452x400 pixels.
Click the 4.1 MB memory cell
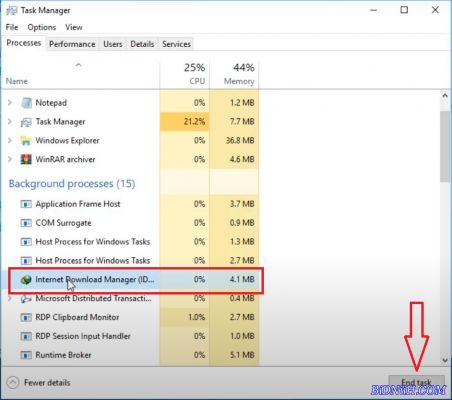pos(234,280)
